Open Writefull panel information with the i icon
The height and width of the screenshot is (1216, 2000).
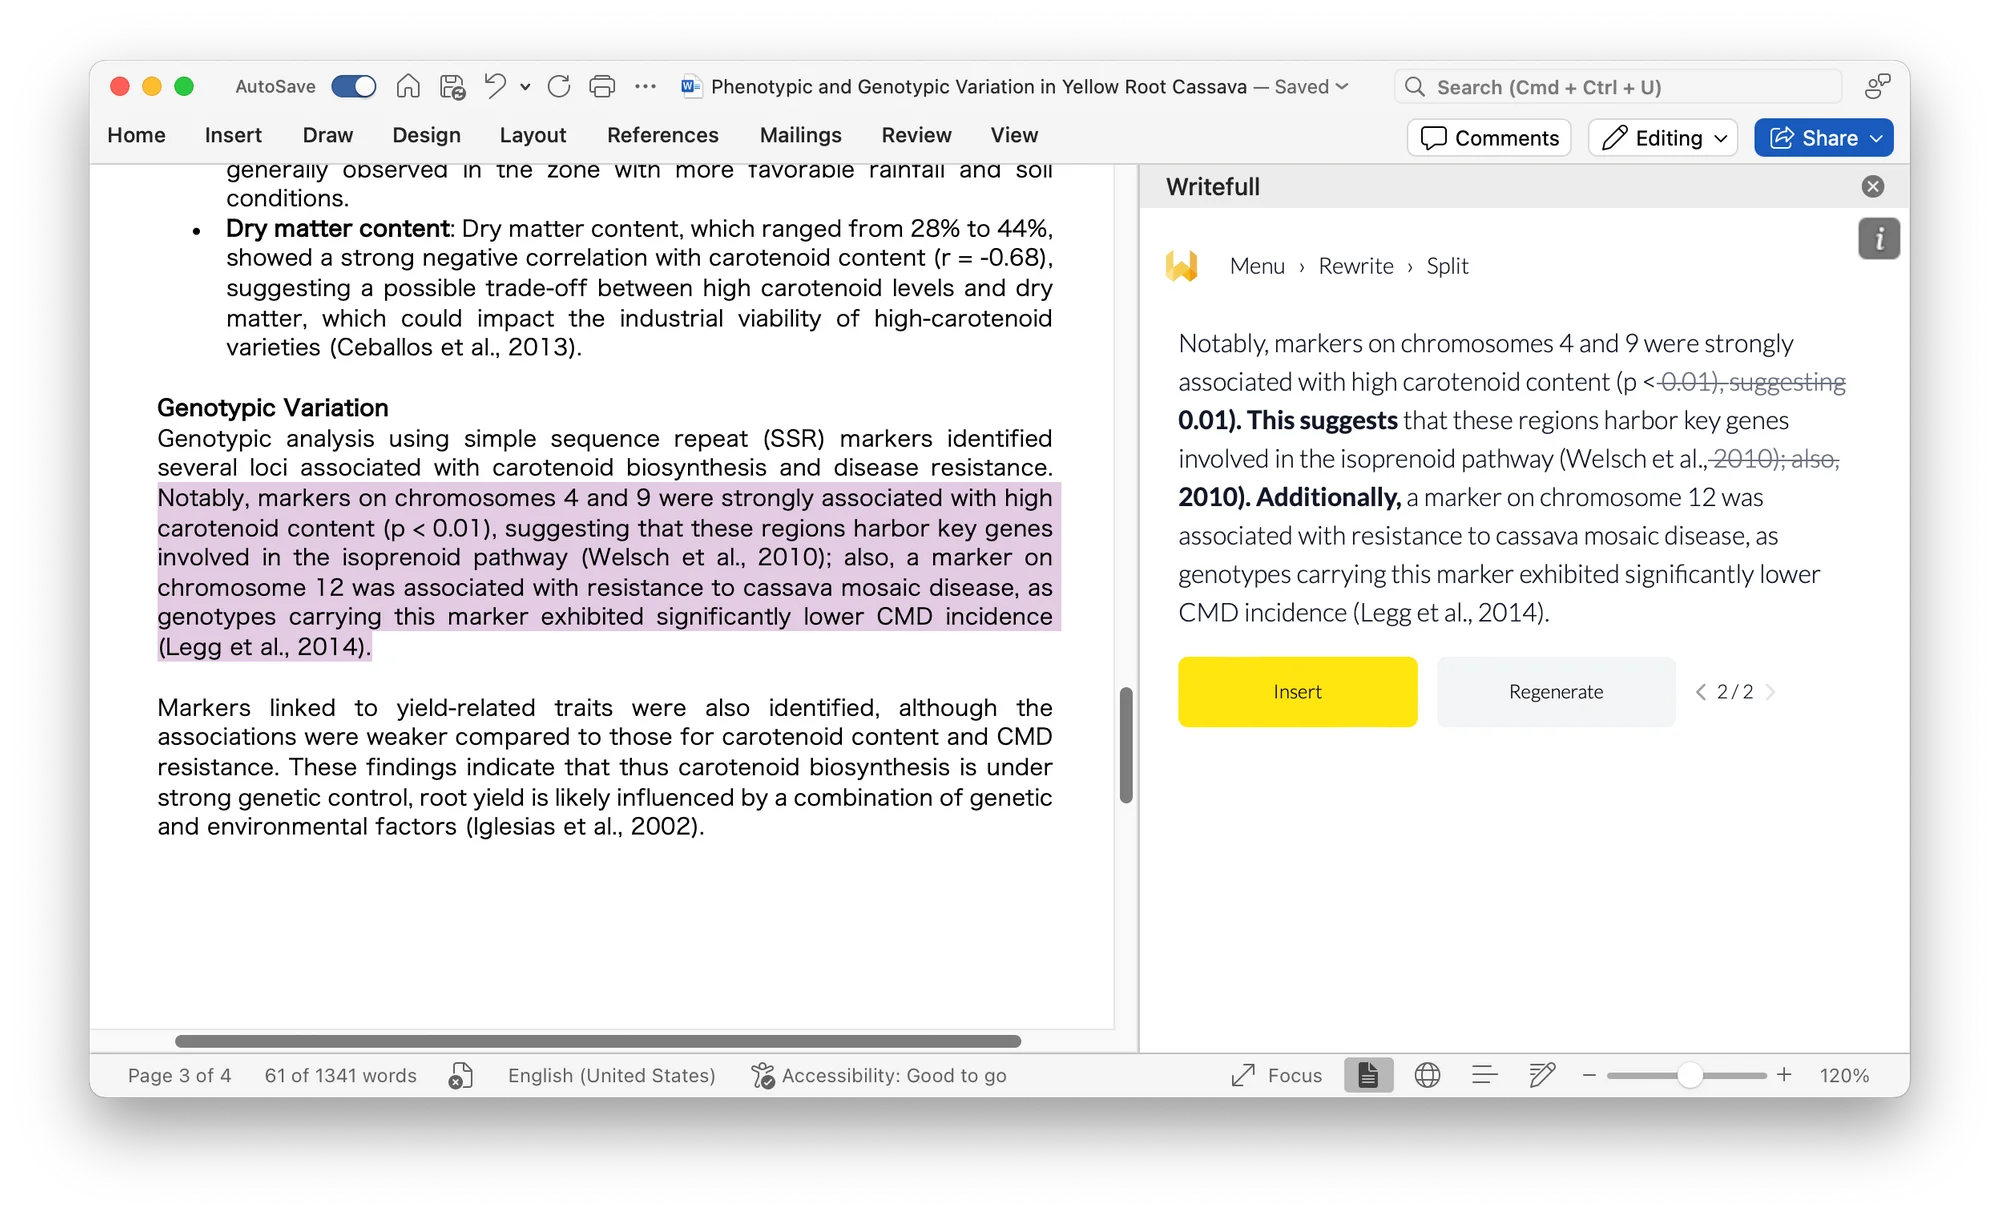click(1879, 238)
